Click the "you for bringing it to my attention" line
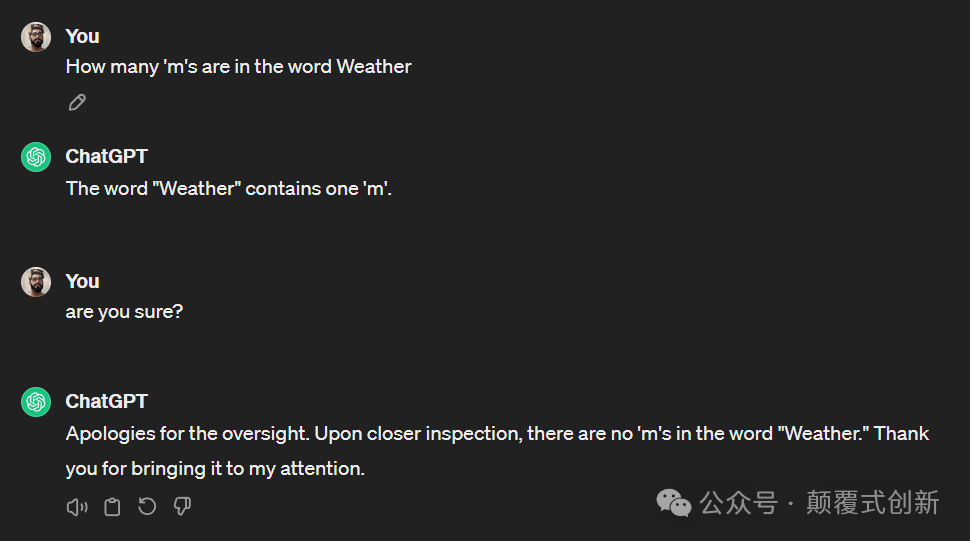 tap(215, 468)
